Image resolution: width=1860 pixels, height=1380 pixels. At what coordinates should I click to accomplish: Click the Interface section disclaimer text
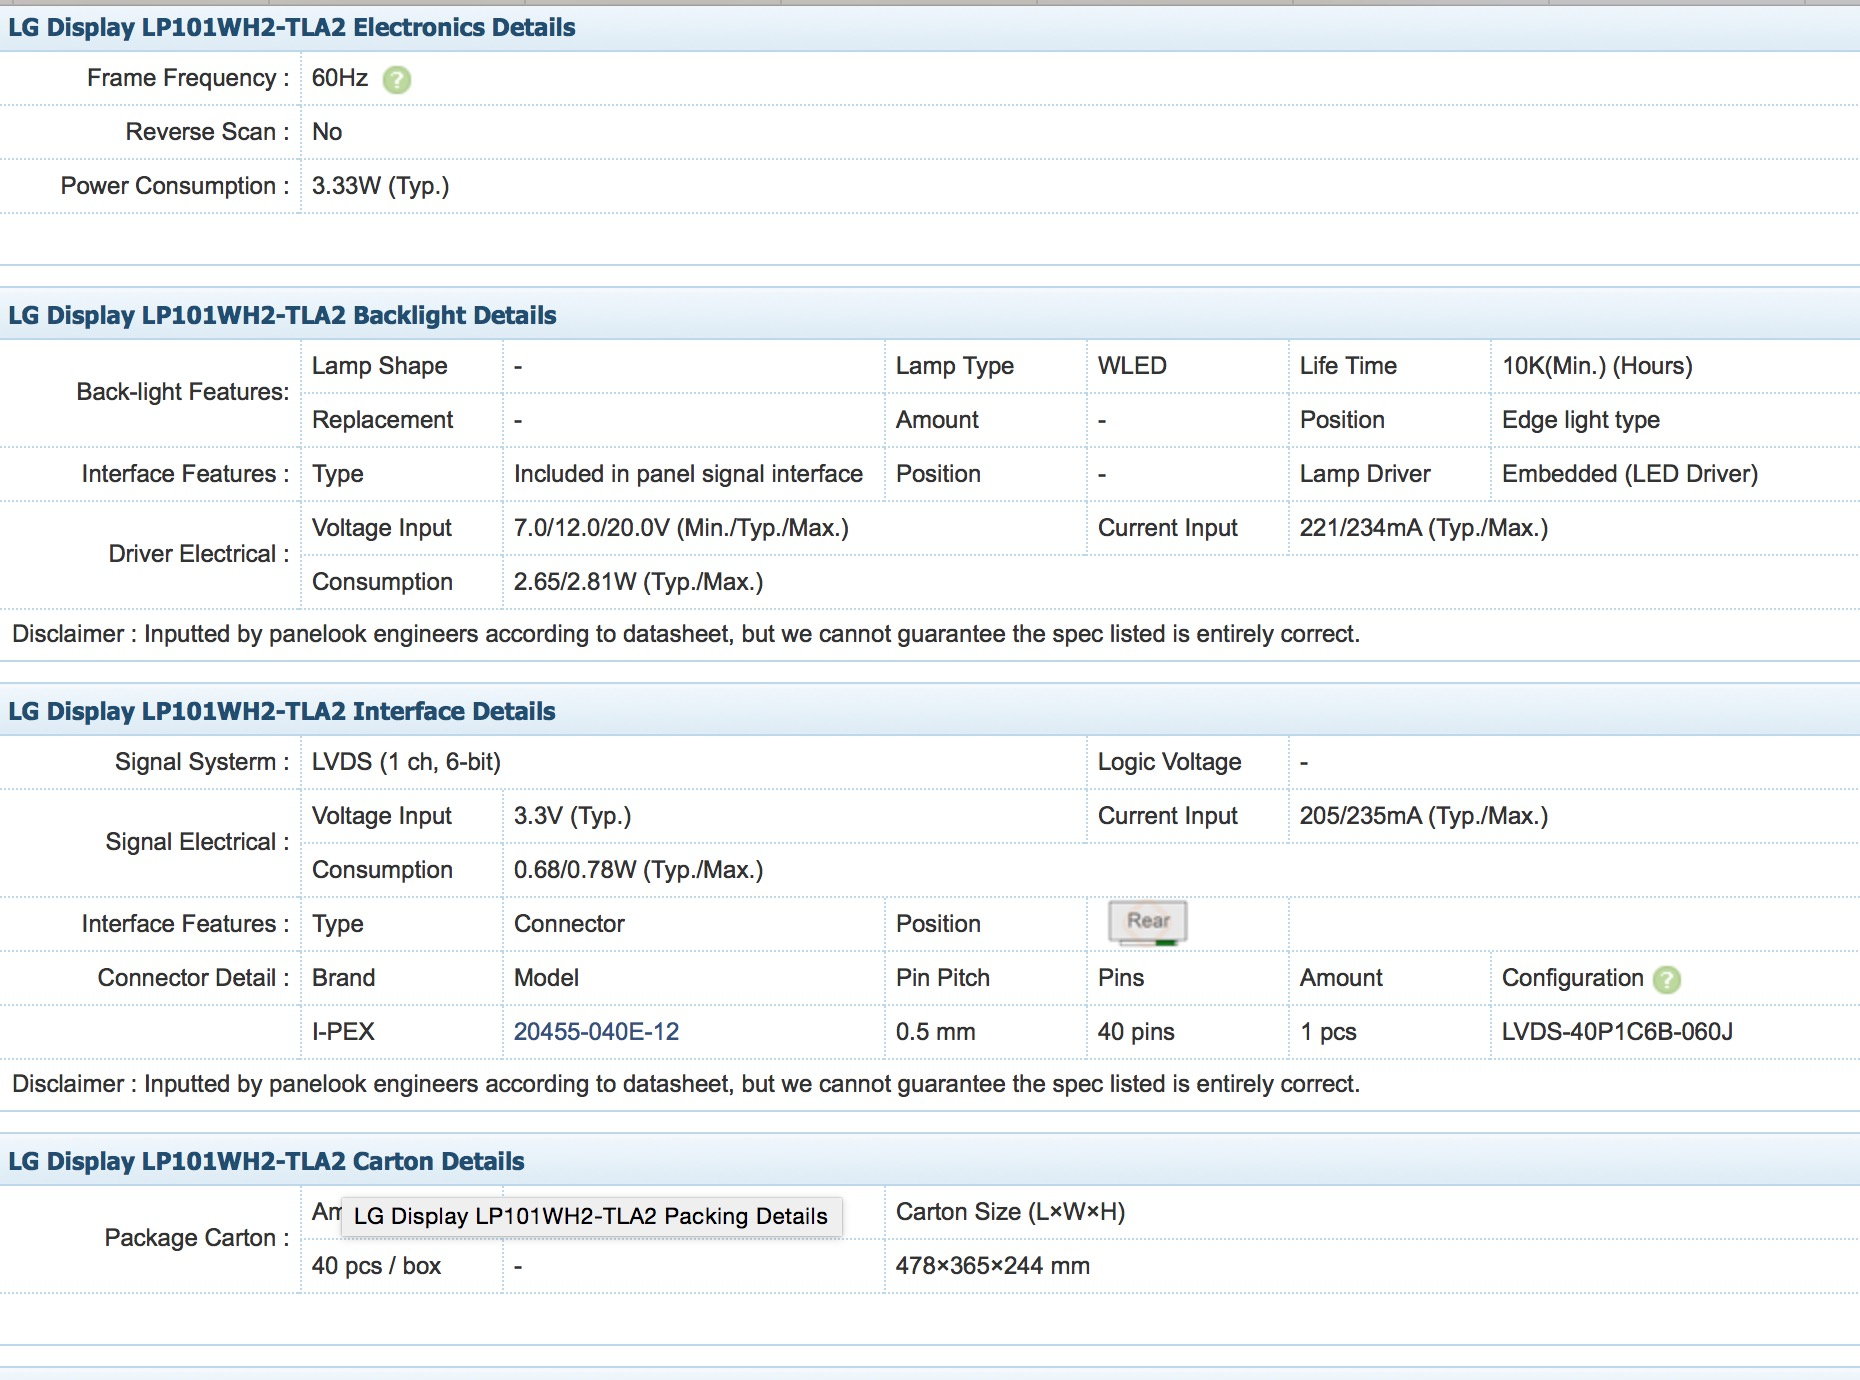(686, 1084)
